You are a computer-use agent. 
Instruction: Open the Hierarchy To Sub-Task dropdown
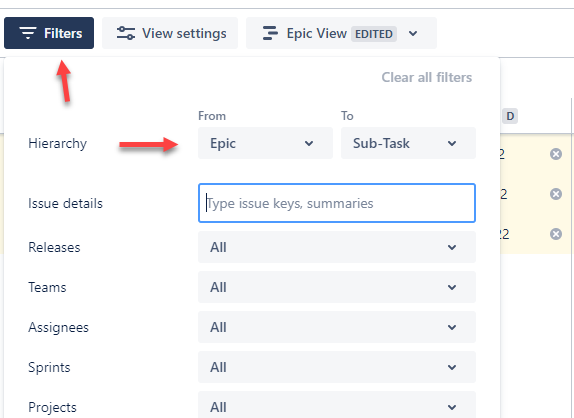tap(408, 143)
